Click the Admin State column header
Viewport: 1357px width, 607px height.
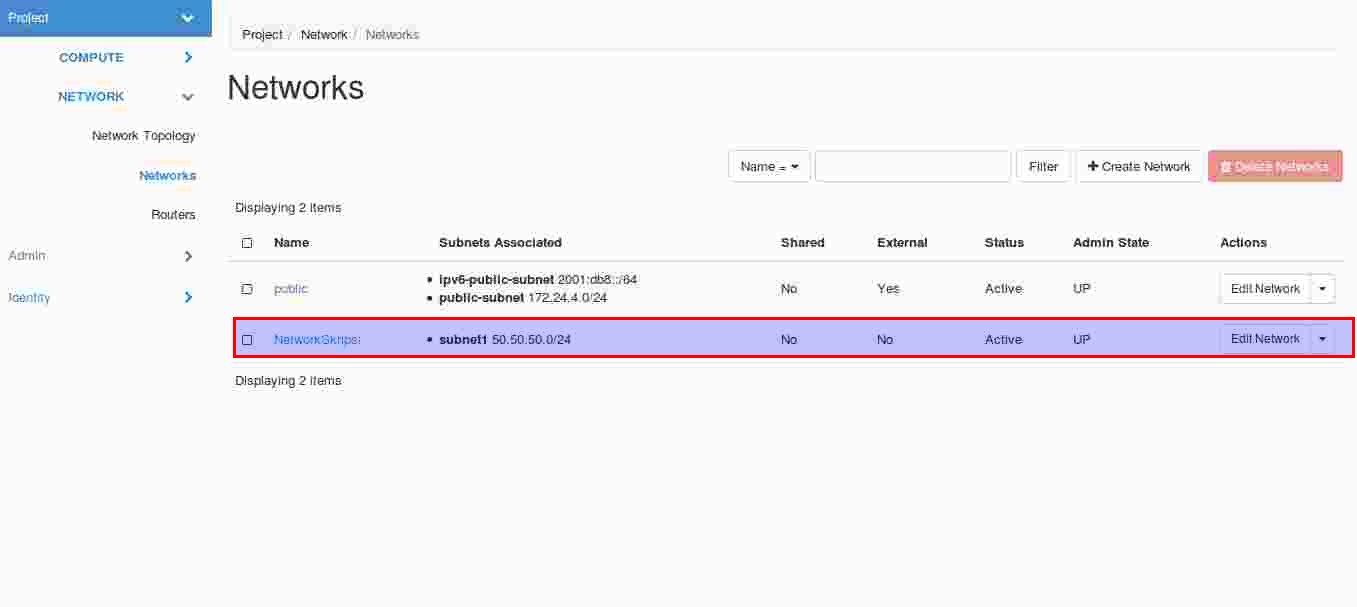[1111, 243]
